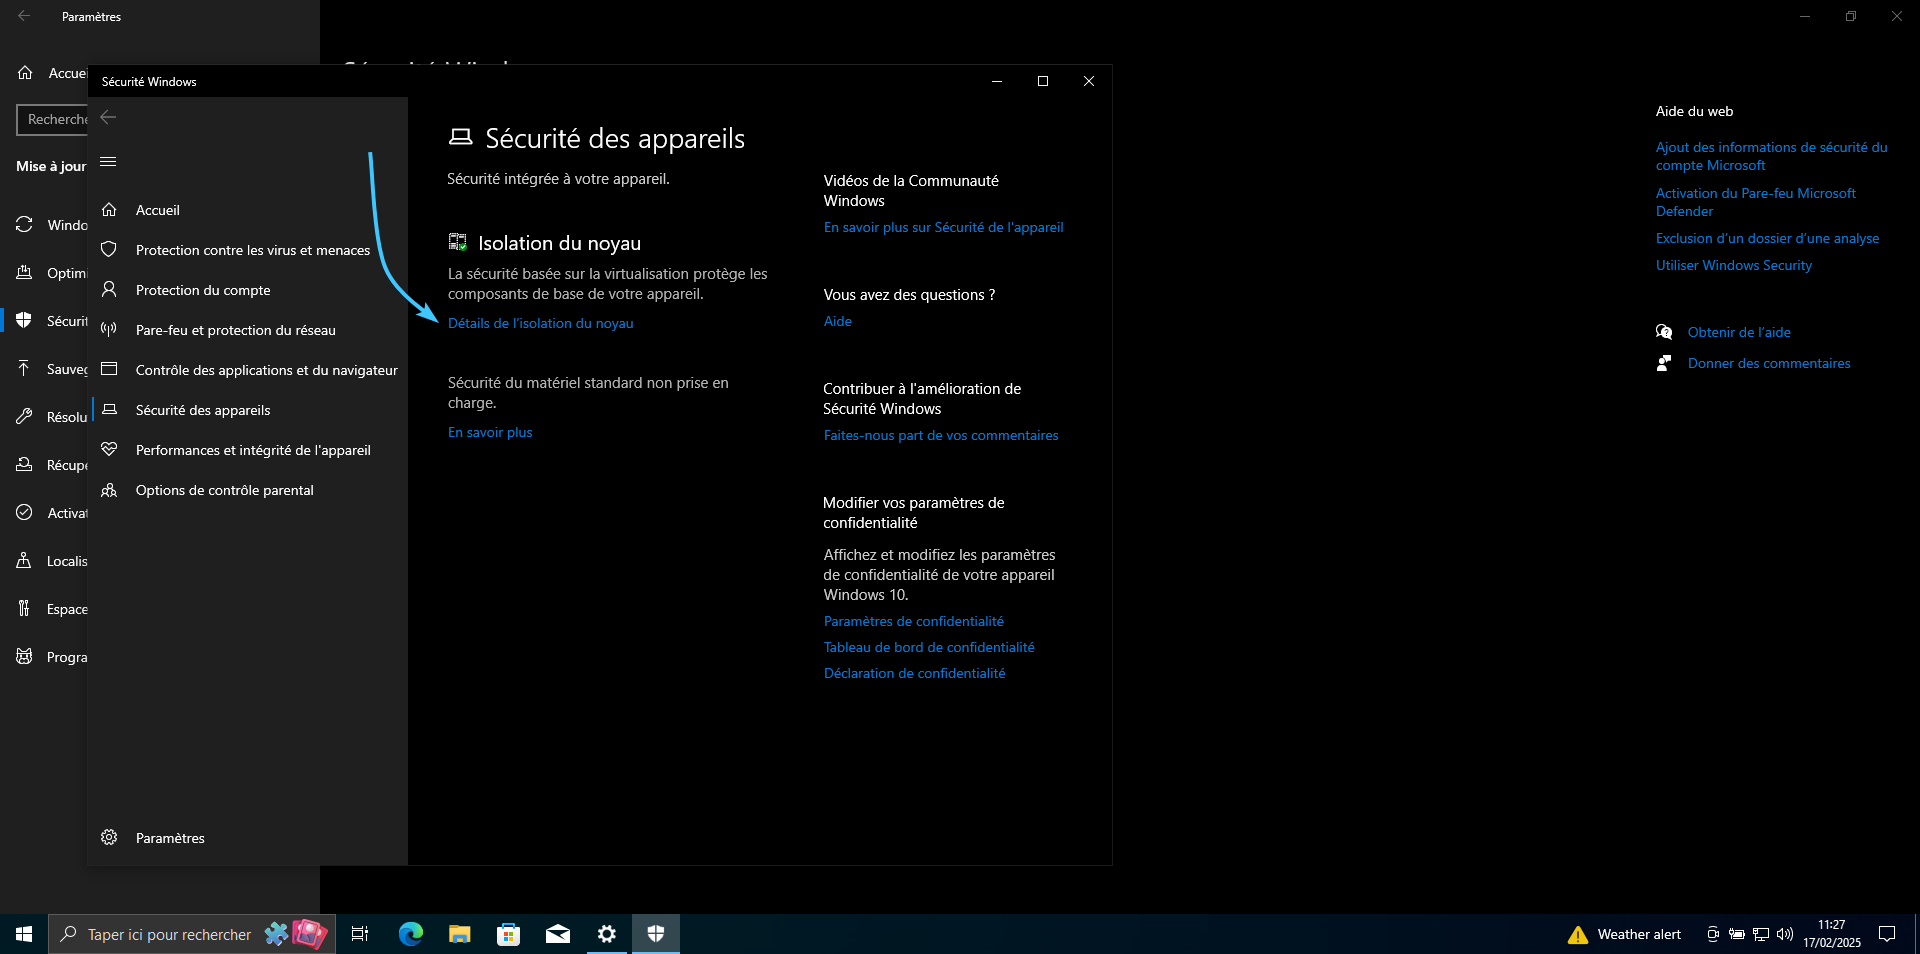Click the Isolation du noyau chip icon
The image size is (1920, 954).
pyautogui.click(x=458, y=242)
